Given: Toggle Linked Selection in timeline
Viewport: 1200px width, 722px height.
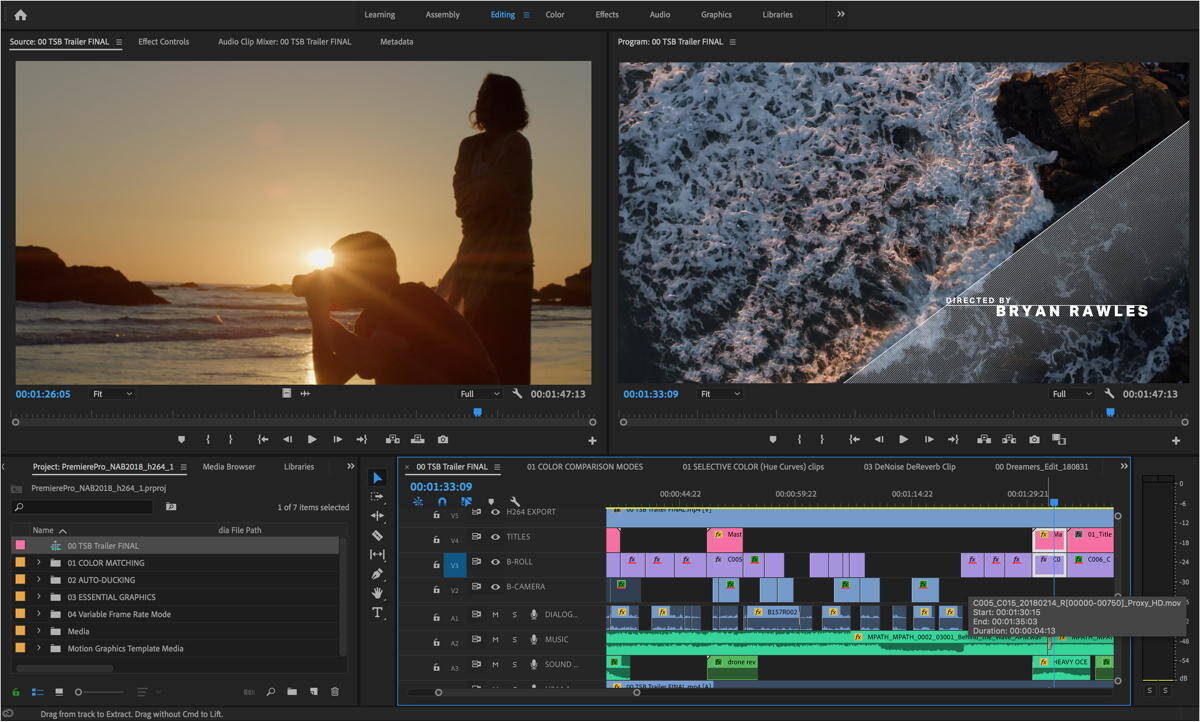Looking at the screenshot, I should [x=466, y=502].
